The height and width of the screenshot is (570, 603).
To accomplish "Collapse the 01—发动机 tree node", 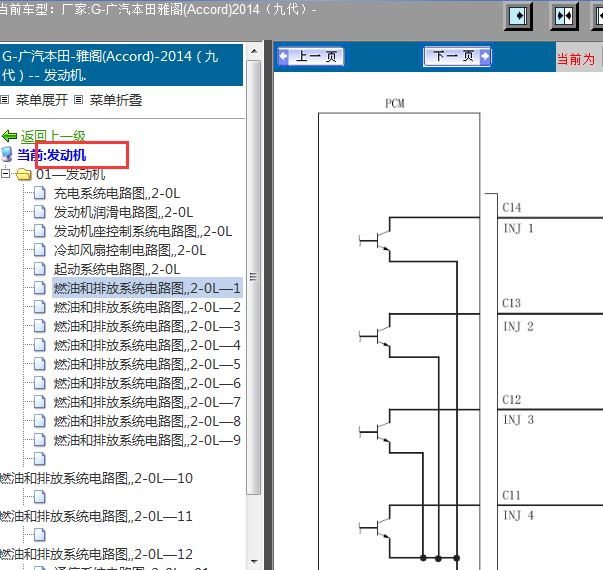I will tap(5, 173).
